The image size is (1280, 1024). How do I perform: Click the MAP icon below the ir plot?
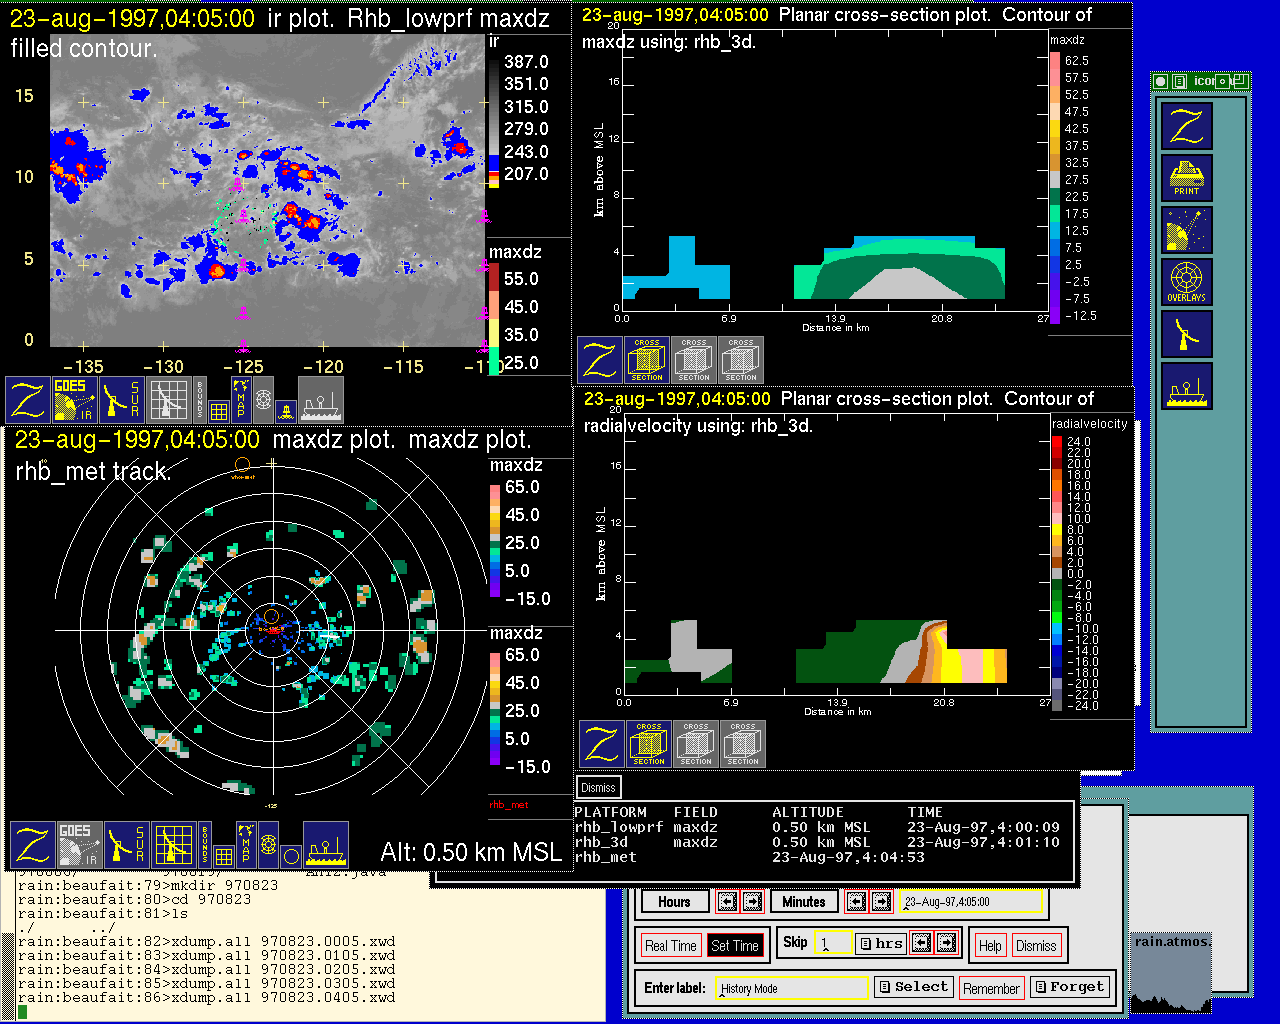pyautogui.click(x=241, y=398)
